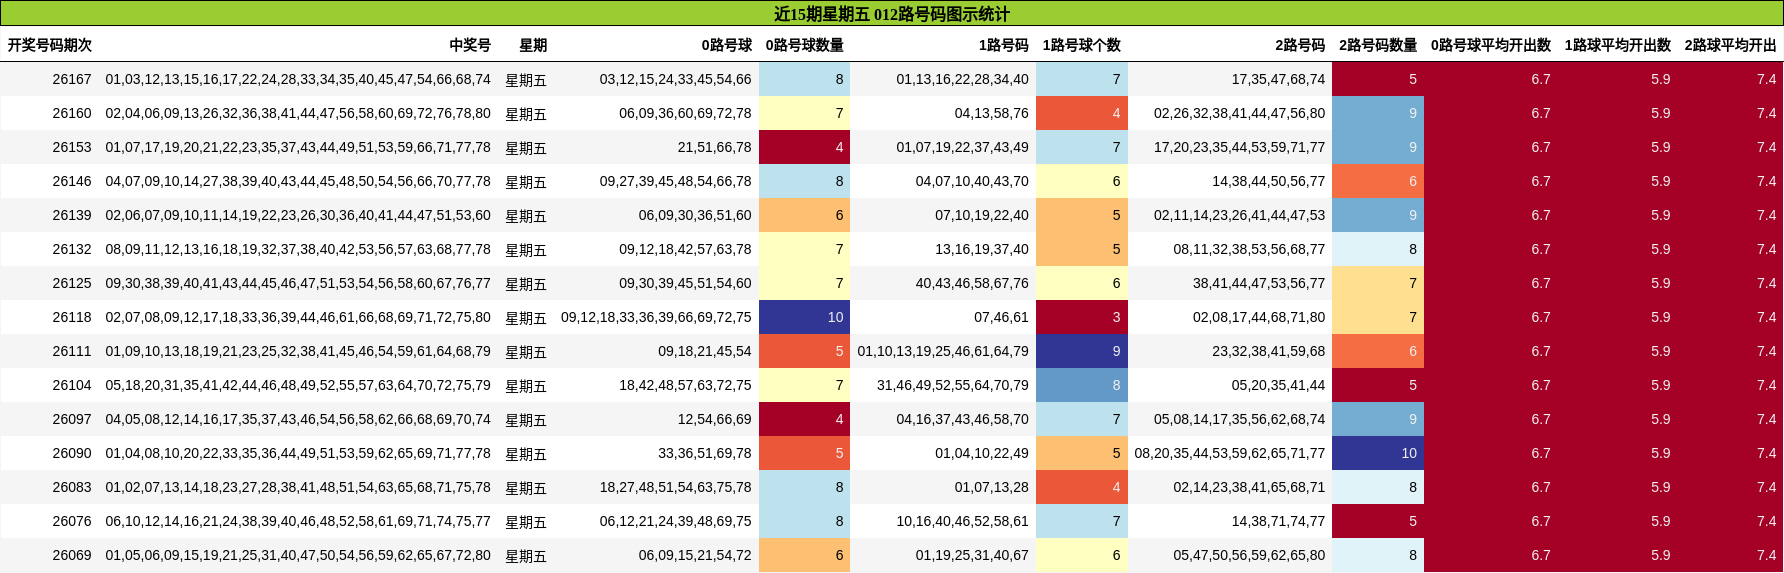Click 0路 numbers 03,12,15,24,33,45,54,66
Viewport: 1784px width, 573px height.
[676, 79]
